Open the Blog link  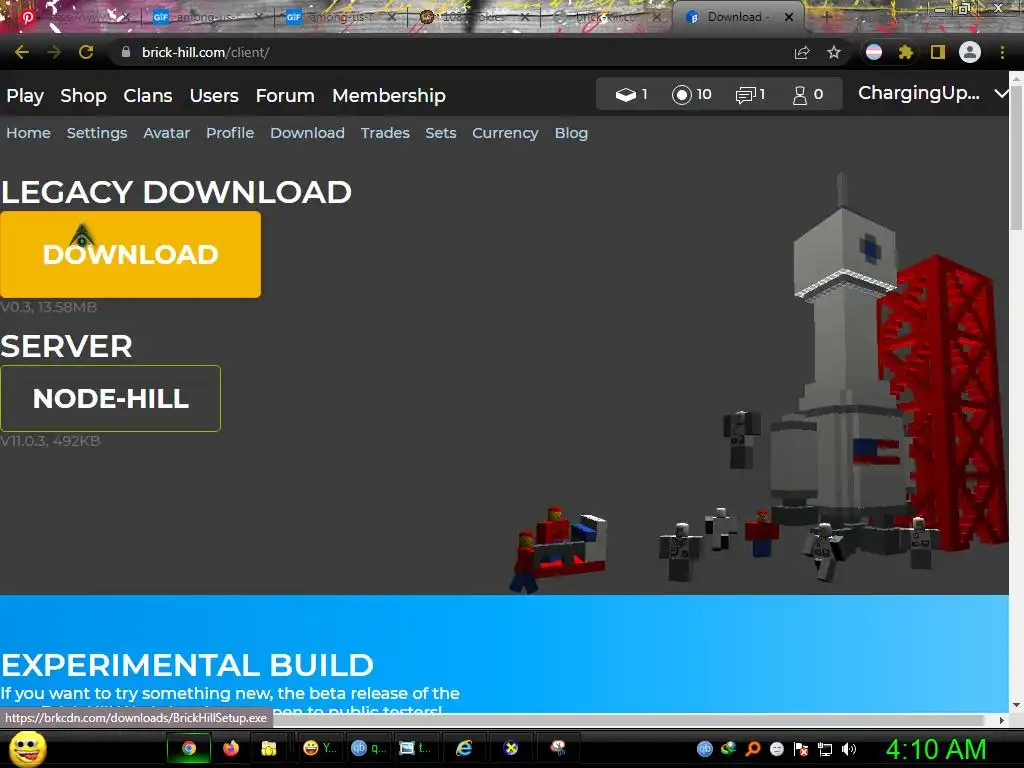pos(571,133)
